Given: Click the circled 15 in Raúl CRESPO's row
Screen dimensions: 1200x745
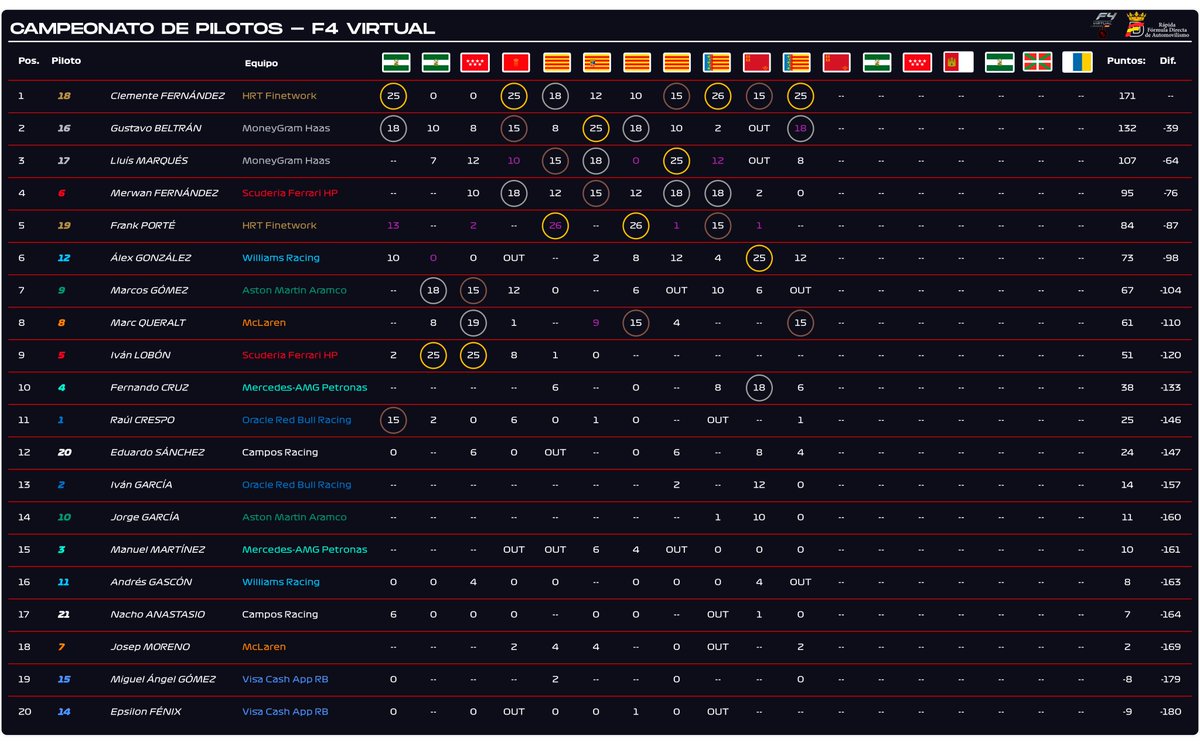Looking at the screenshot, I should pyautogui.click(x=393, y=420).
